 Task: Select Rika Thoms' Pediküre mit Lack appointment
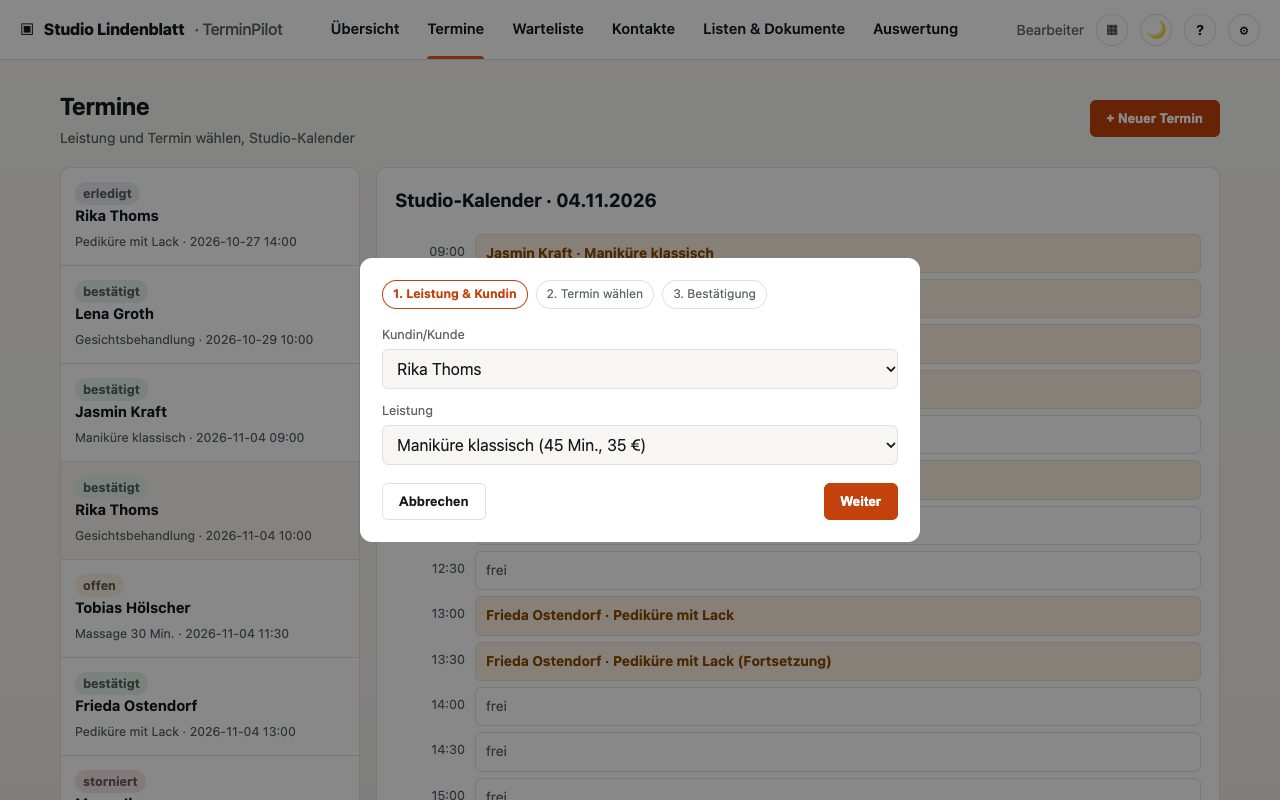[210, 216]
